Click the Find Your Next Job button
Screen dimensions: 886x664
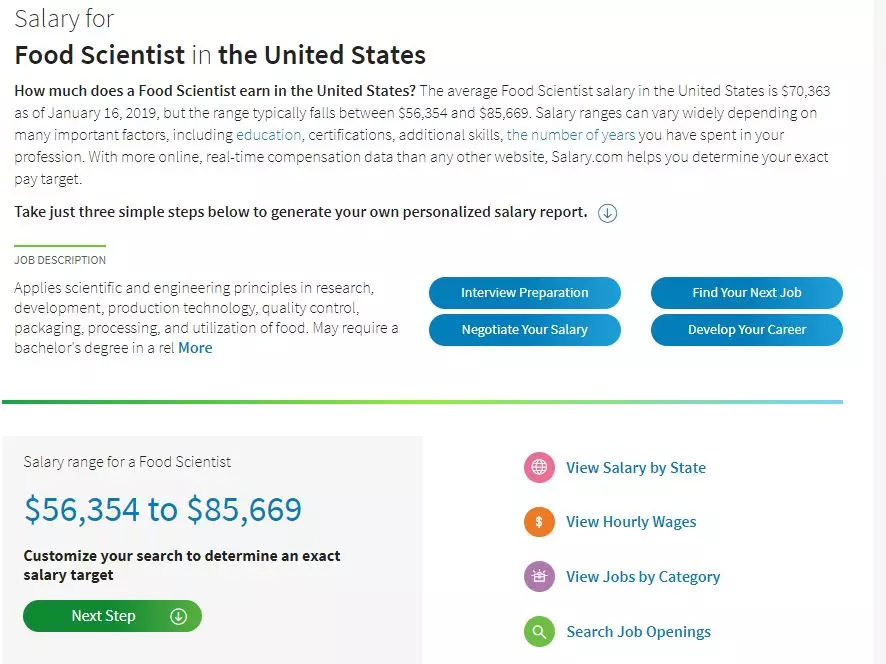(746, 293)
